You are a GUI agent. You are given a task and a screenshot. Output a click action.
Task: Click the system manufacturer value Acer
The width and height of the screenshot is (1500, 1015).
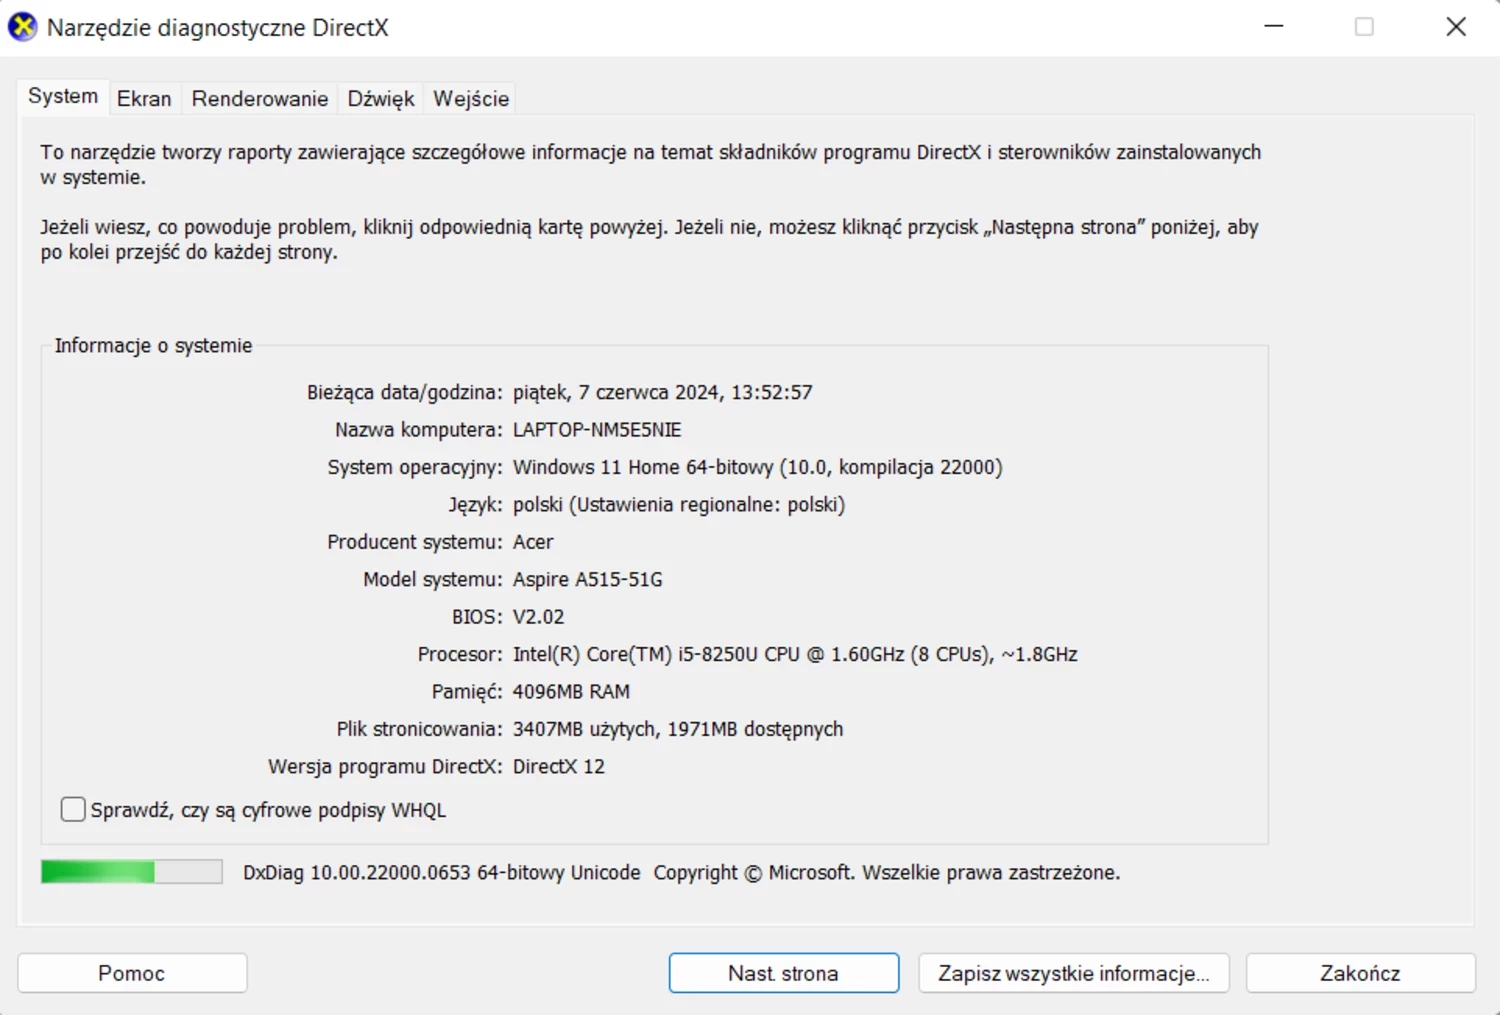[x=533, y=542]
